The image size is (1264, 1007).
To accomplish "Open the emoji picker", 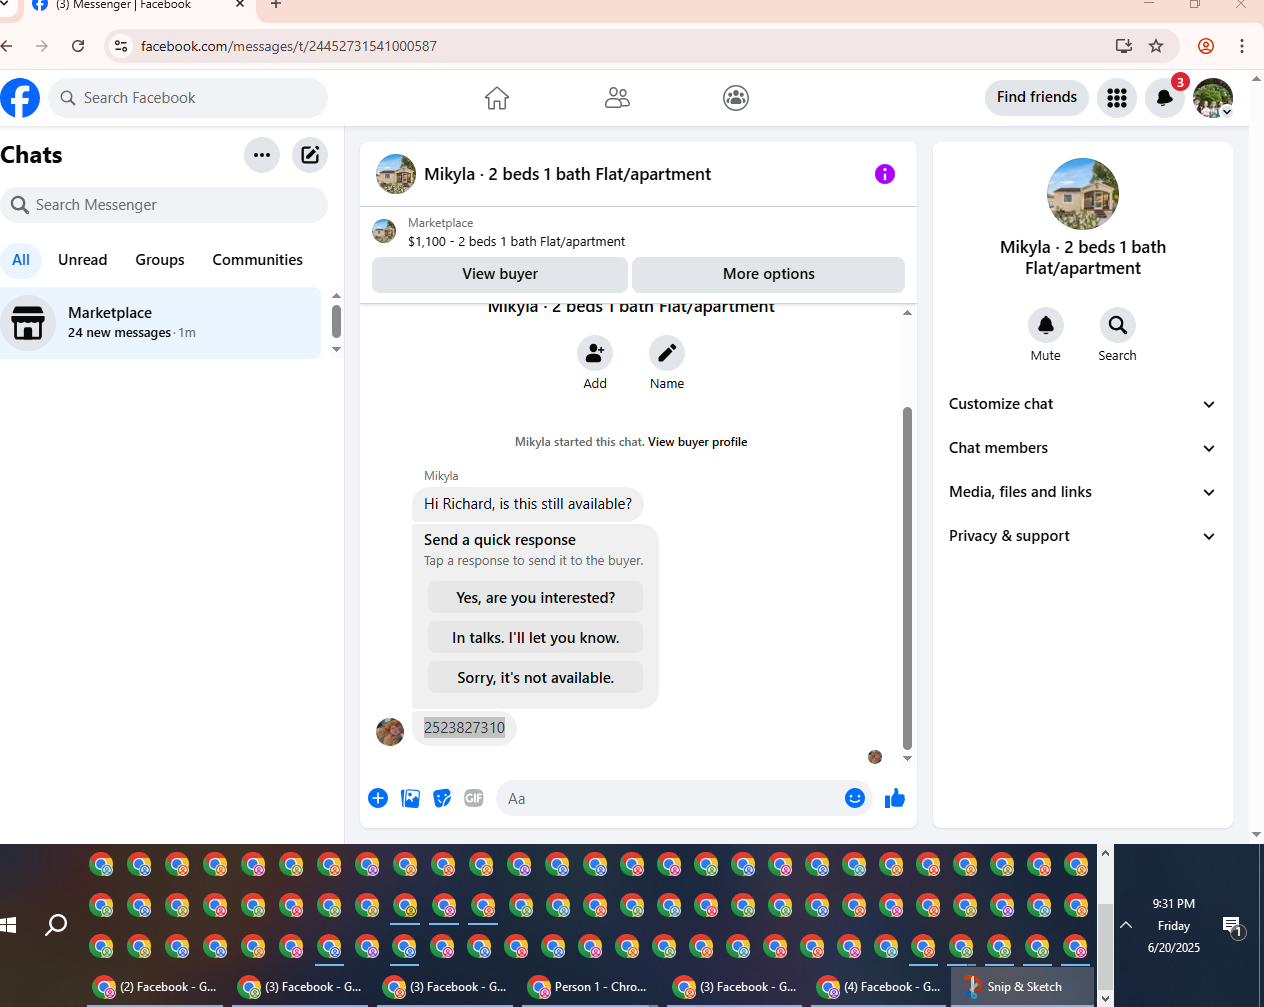I will pyautogui.click(x=855, y=798).
